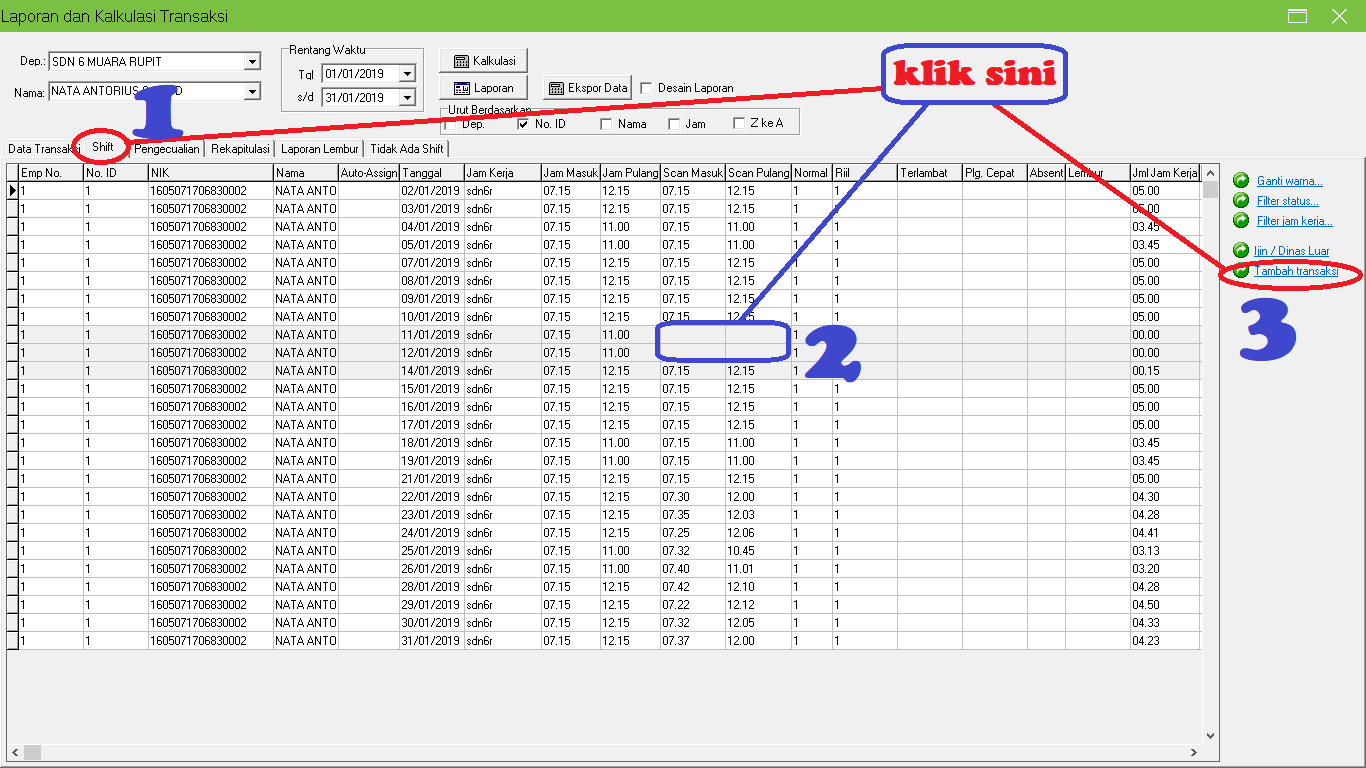Click Jml Jam Kerja value 04.41
Image resolution: width=1366 pixels, height=768 pixels.
coord(1165,533)
